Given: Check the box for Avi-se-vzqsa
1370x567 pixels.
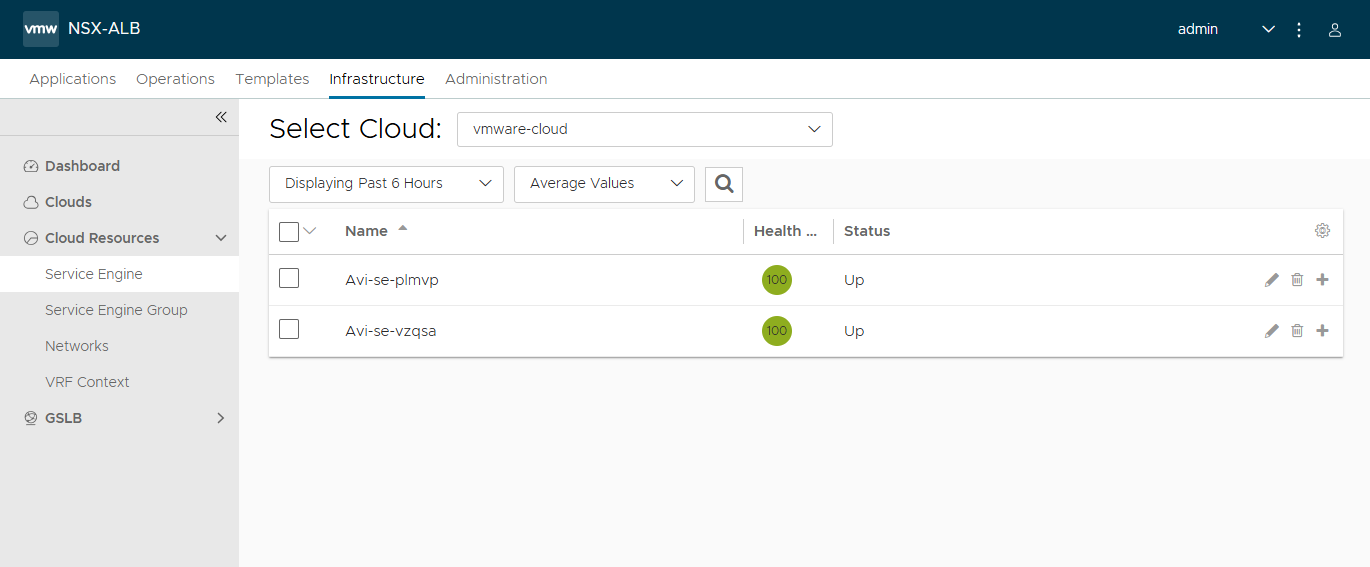Looking at the screenshot, I should point(289,329).
